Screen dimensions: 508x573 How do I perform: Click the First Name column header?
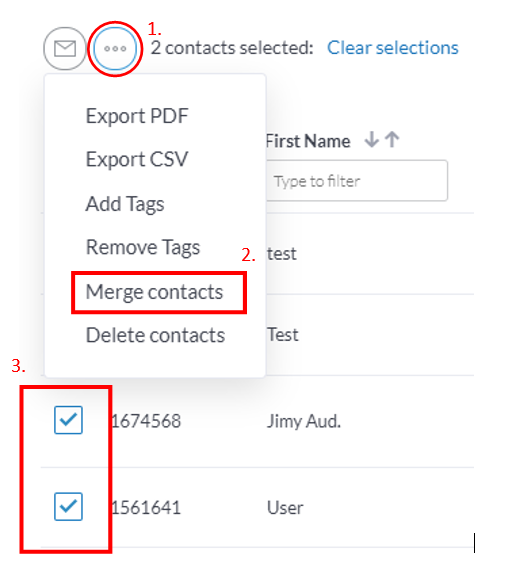point(308,141)
